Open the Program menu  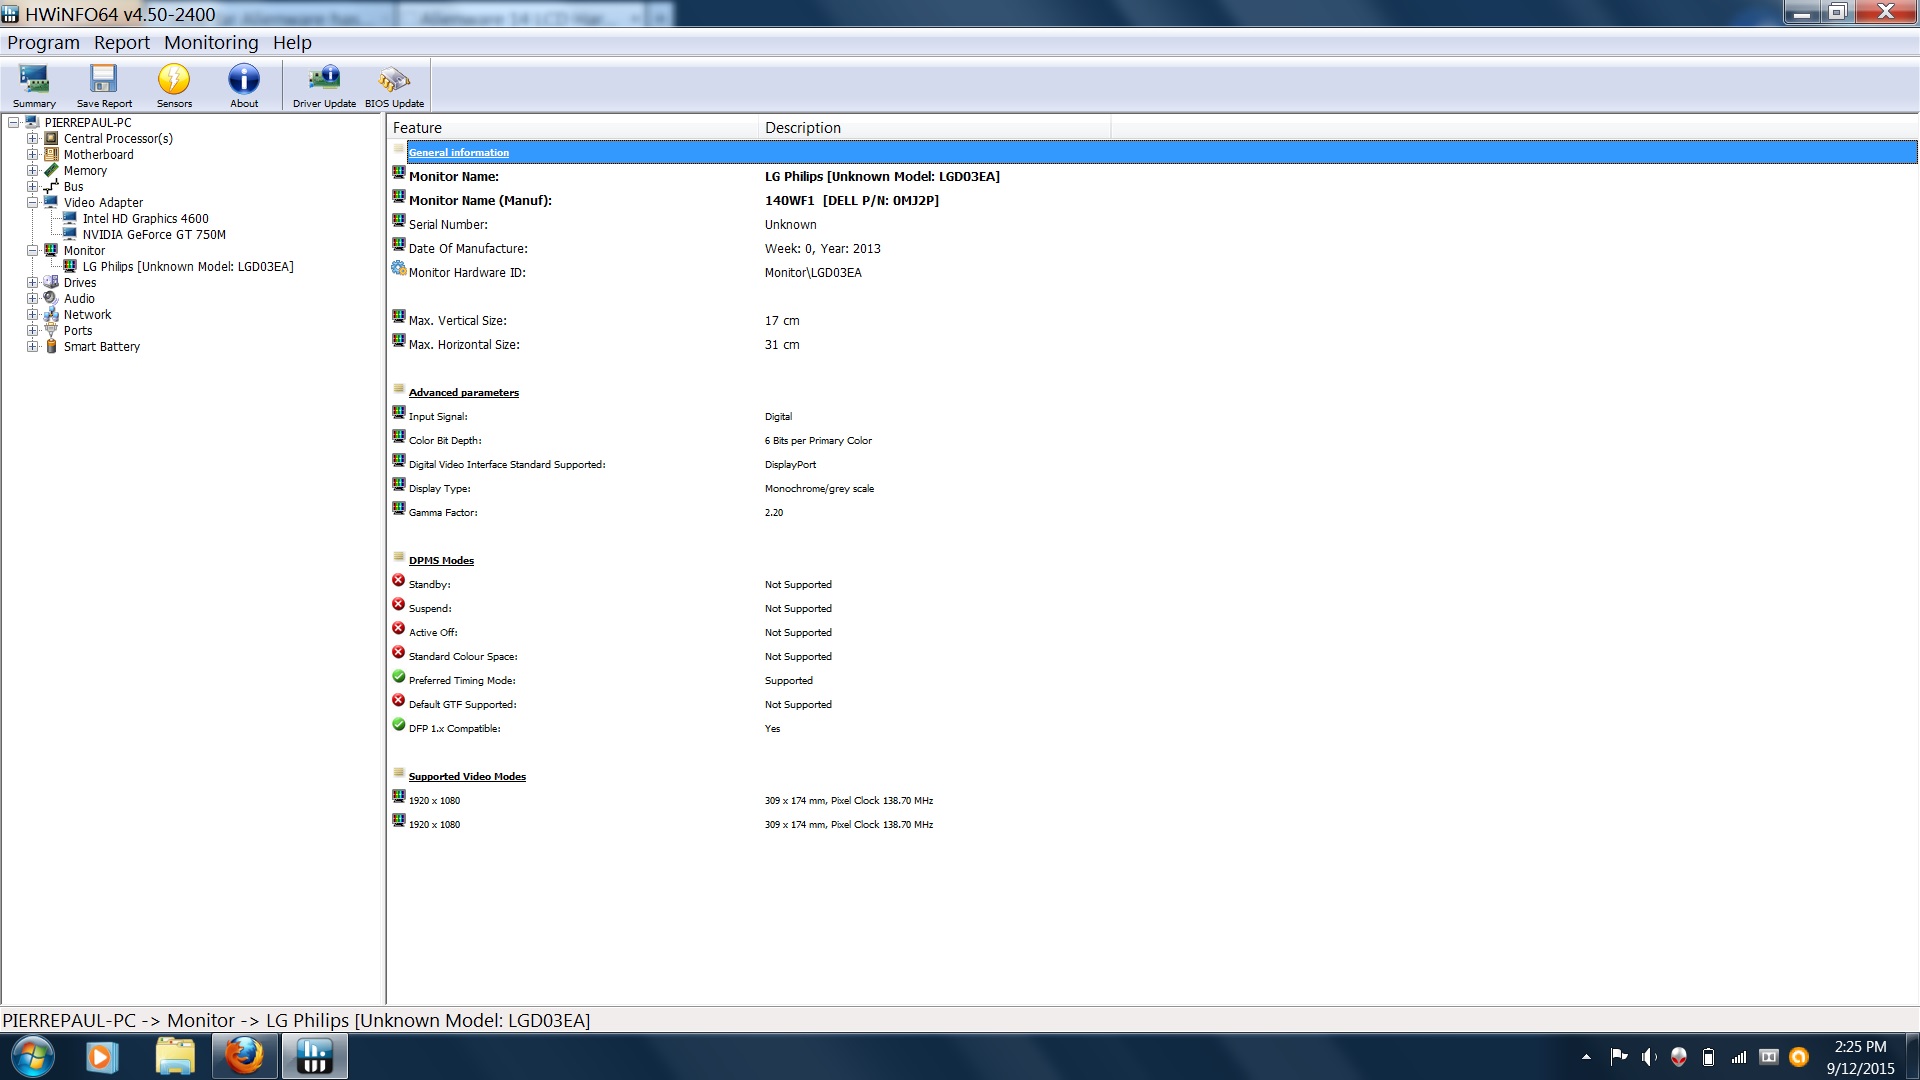[43, 42]
